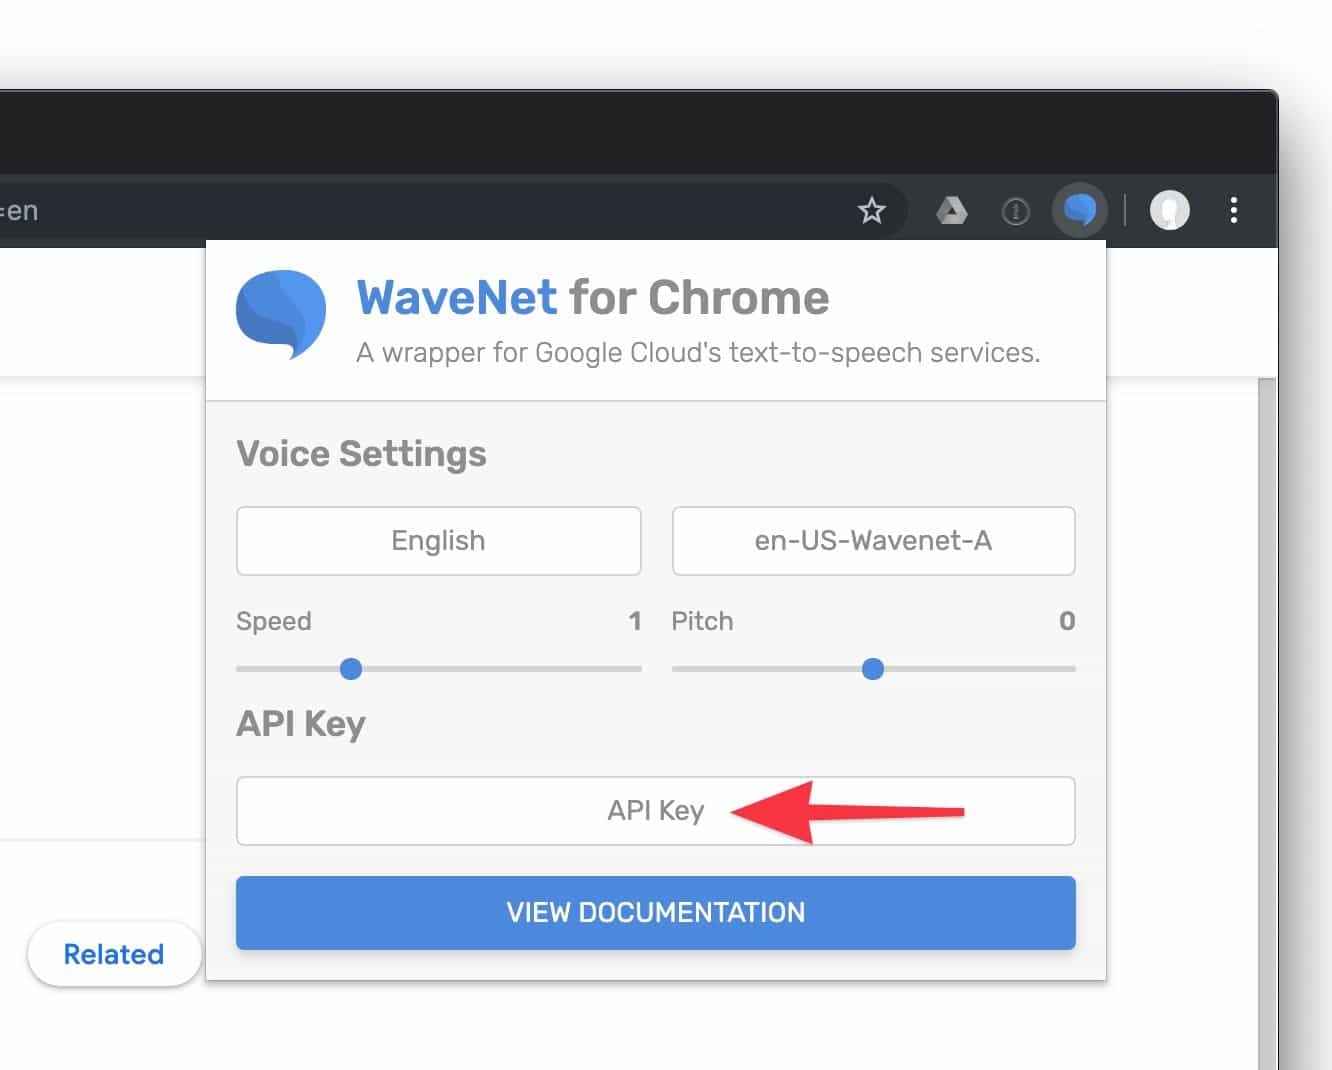
Task: Open the Google Drive extension icon
Action: [951, 210]
